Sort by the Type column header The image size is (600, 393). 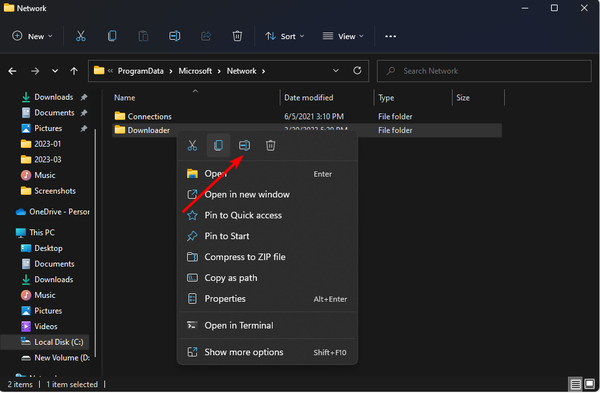(413, 98)
